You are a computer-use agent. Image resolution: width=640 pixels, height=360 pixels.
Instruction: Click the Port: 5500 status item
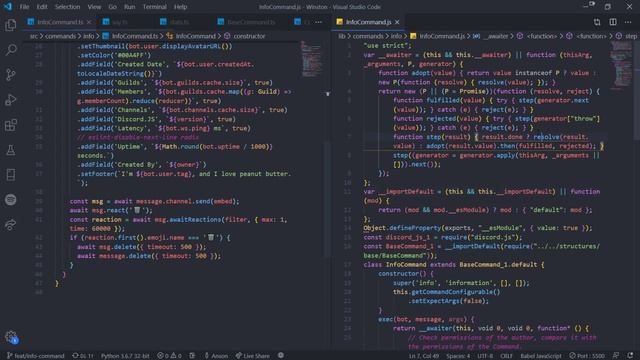pyautogui.click(x=587, y=356)
